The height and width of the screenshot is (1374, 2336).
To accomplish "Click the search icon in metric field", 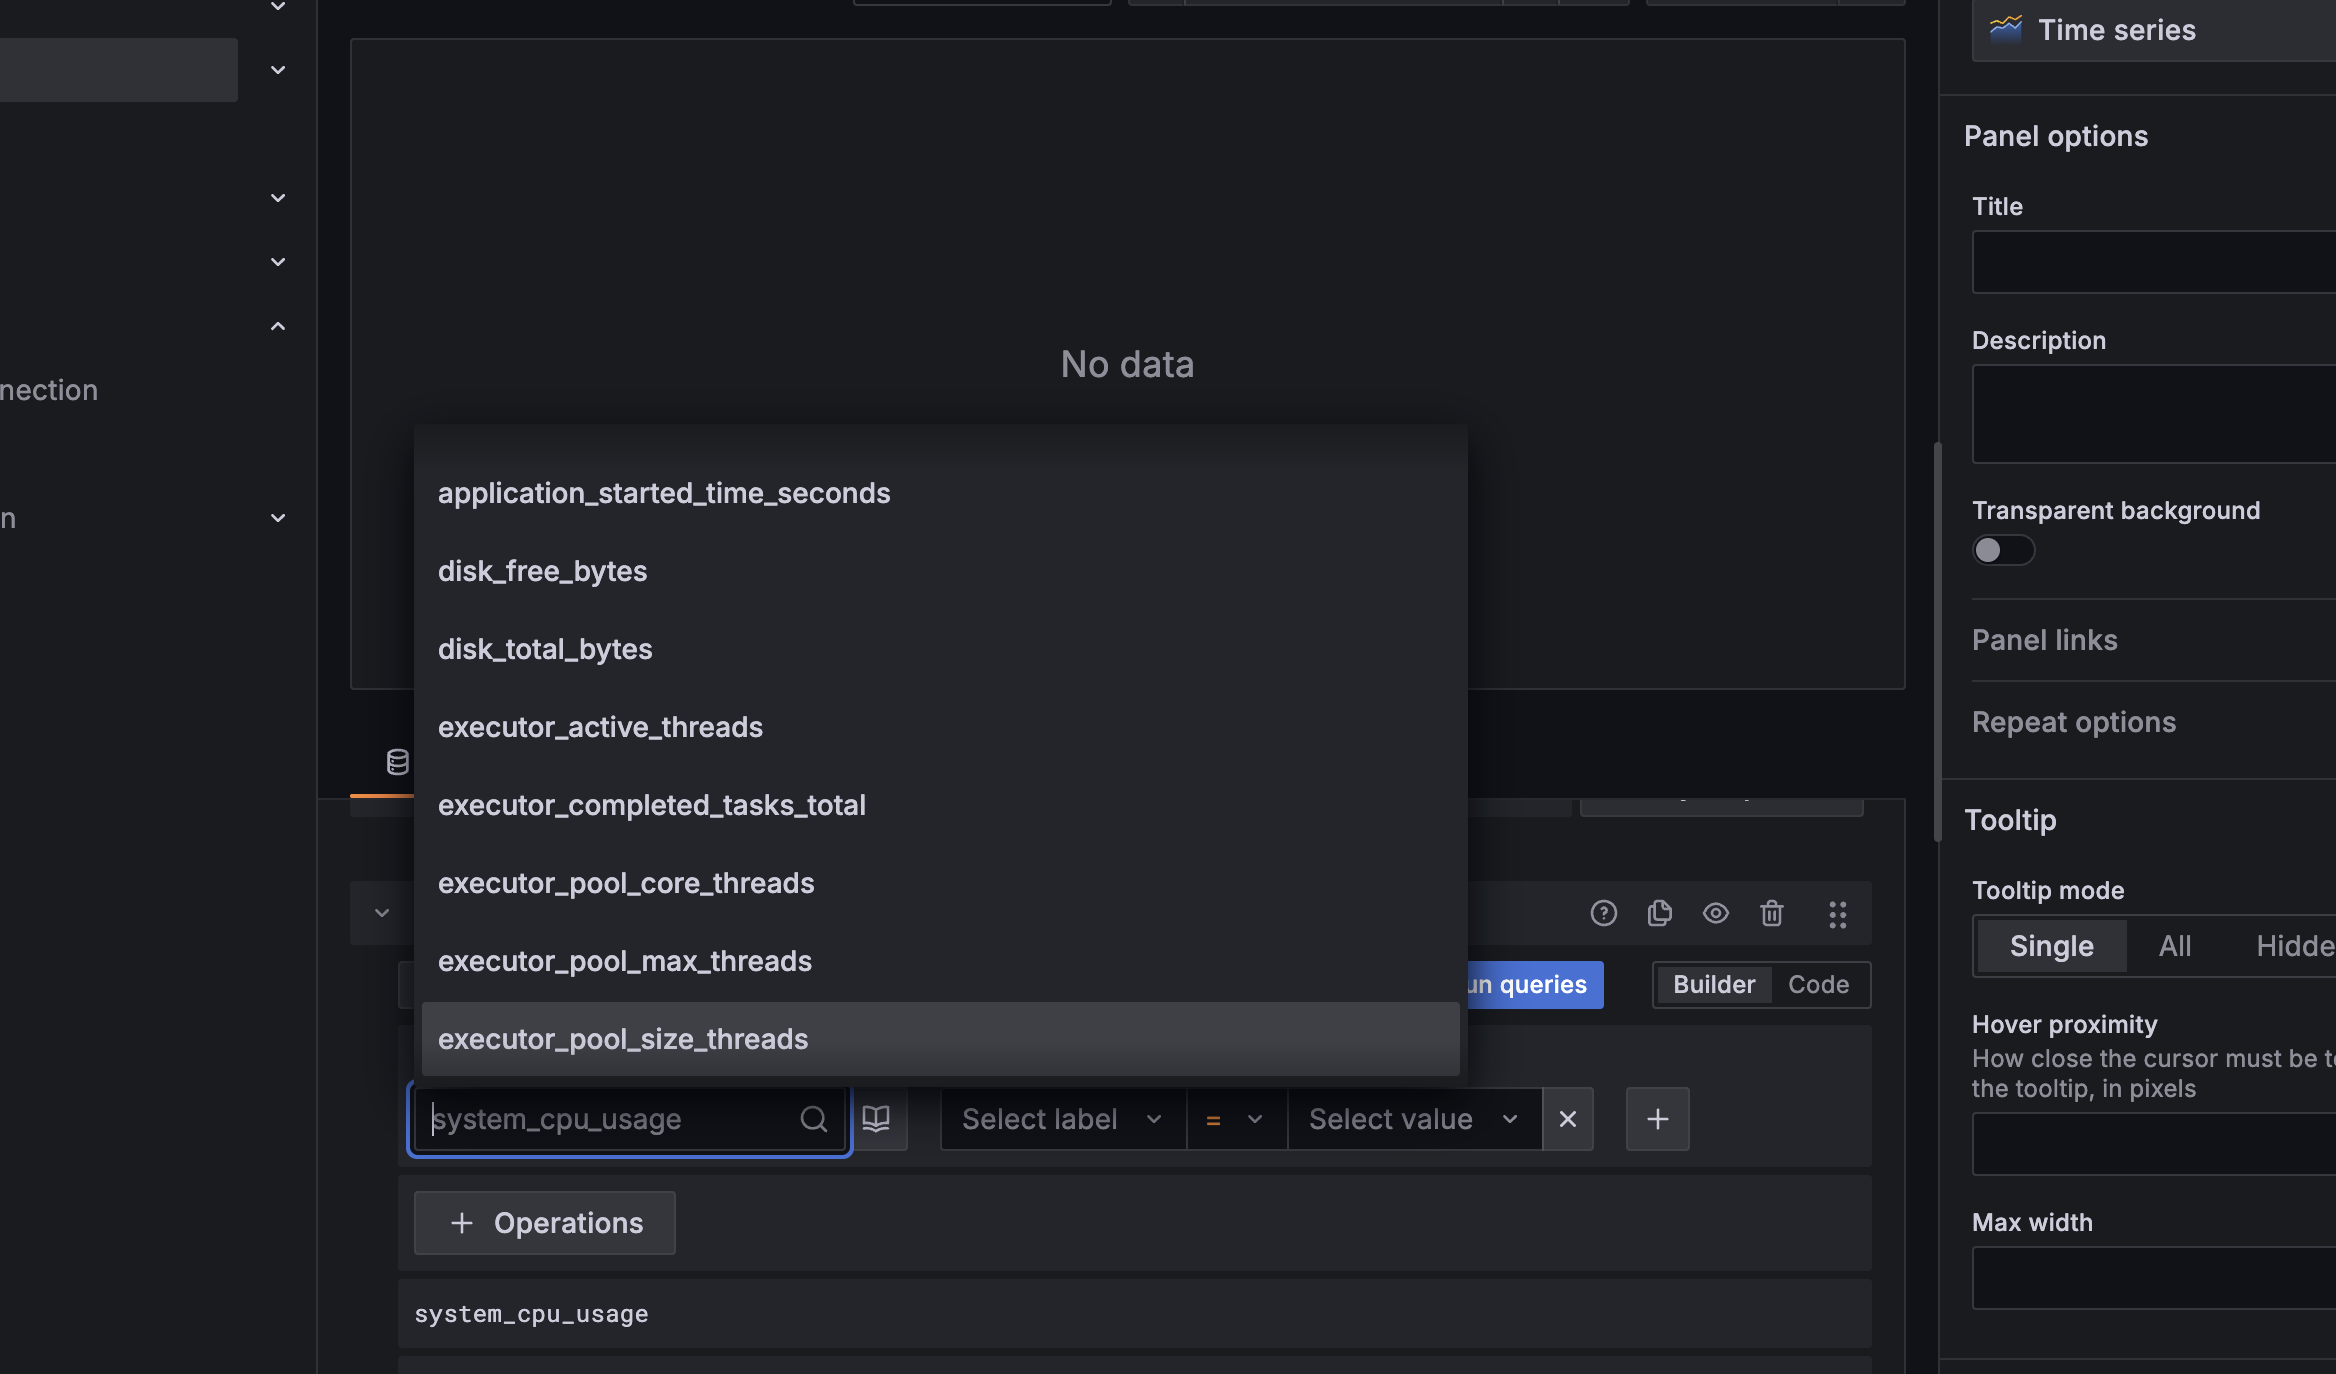I will [x=814, y=1119].
